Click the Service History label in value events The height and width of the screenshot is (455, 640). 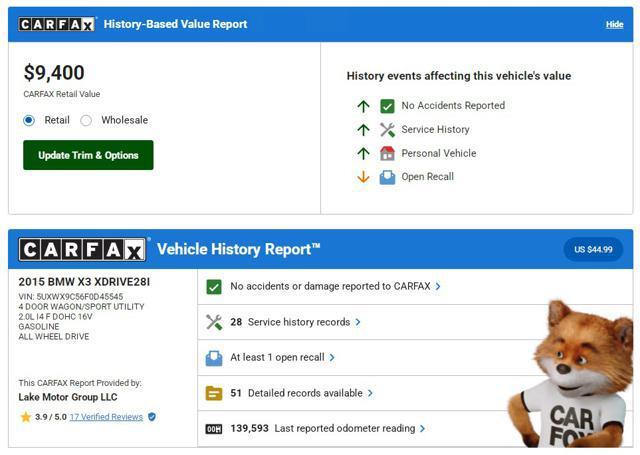click(x=435, y=129)
